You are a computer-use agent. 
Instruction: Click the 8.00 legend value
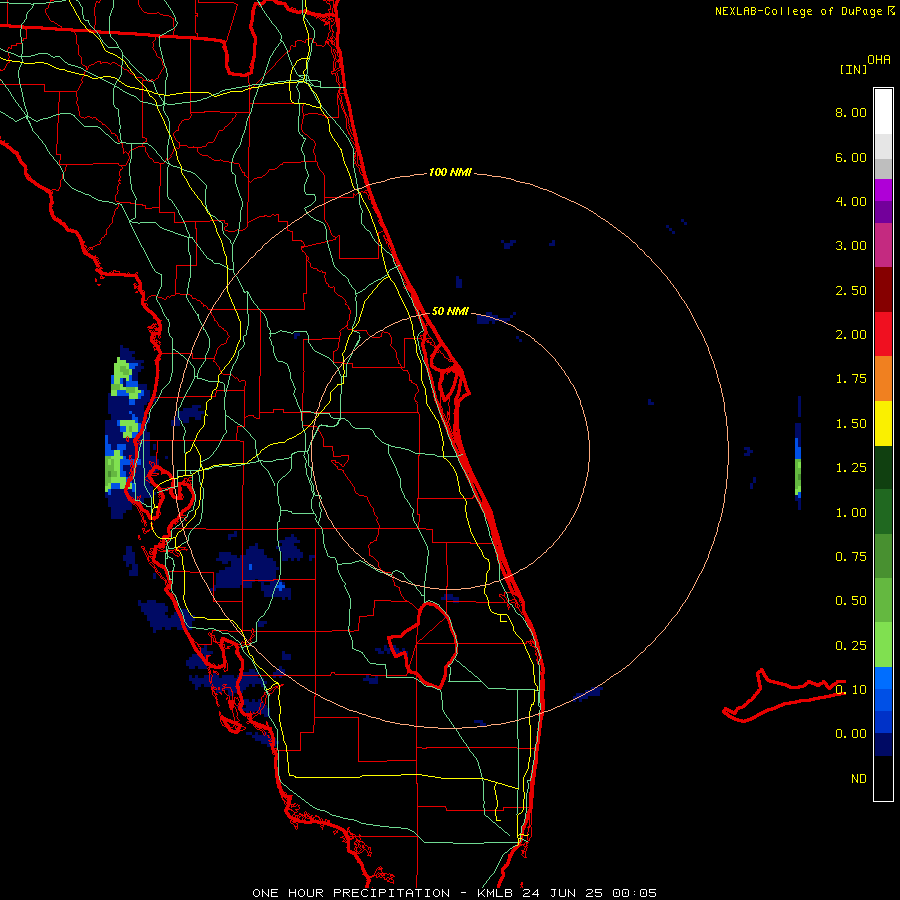coord(851,112)
